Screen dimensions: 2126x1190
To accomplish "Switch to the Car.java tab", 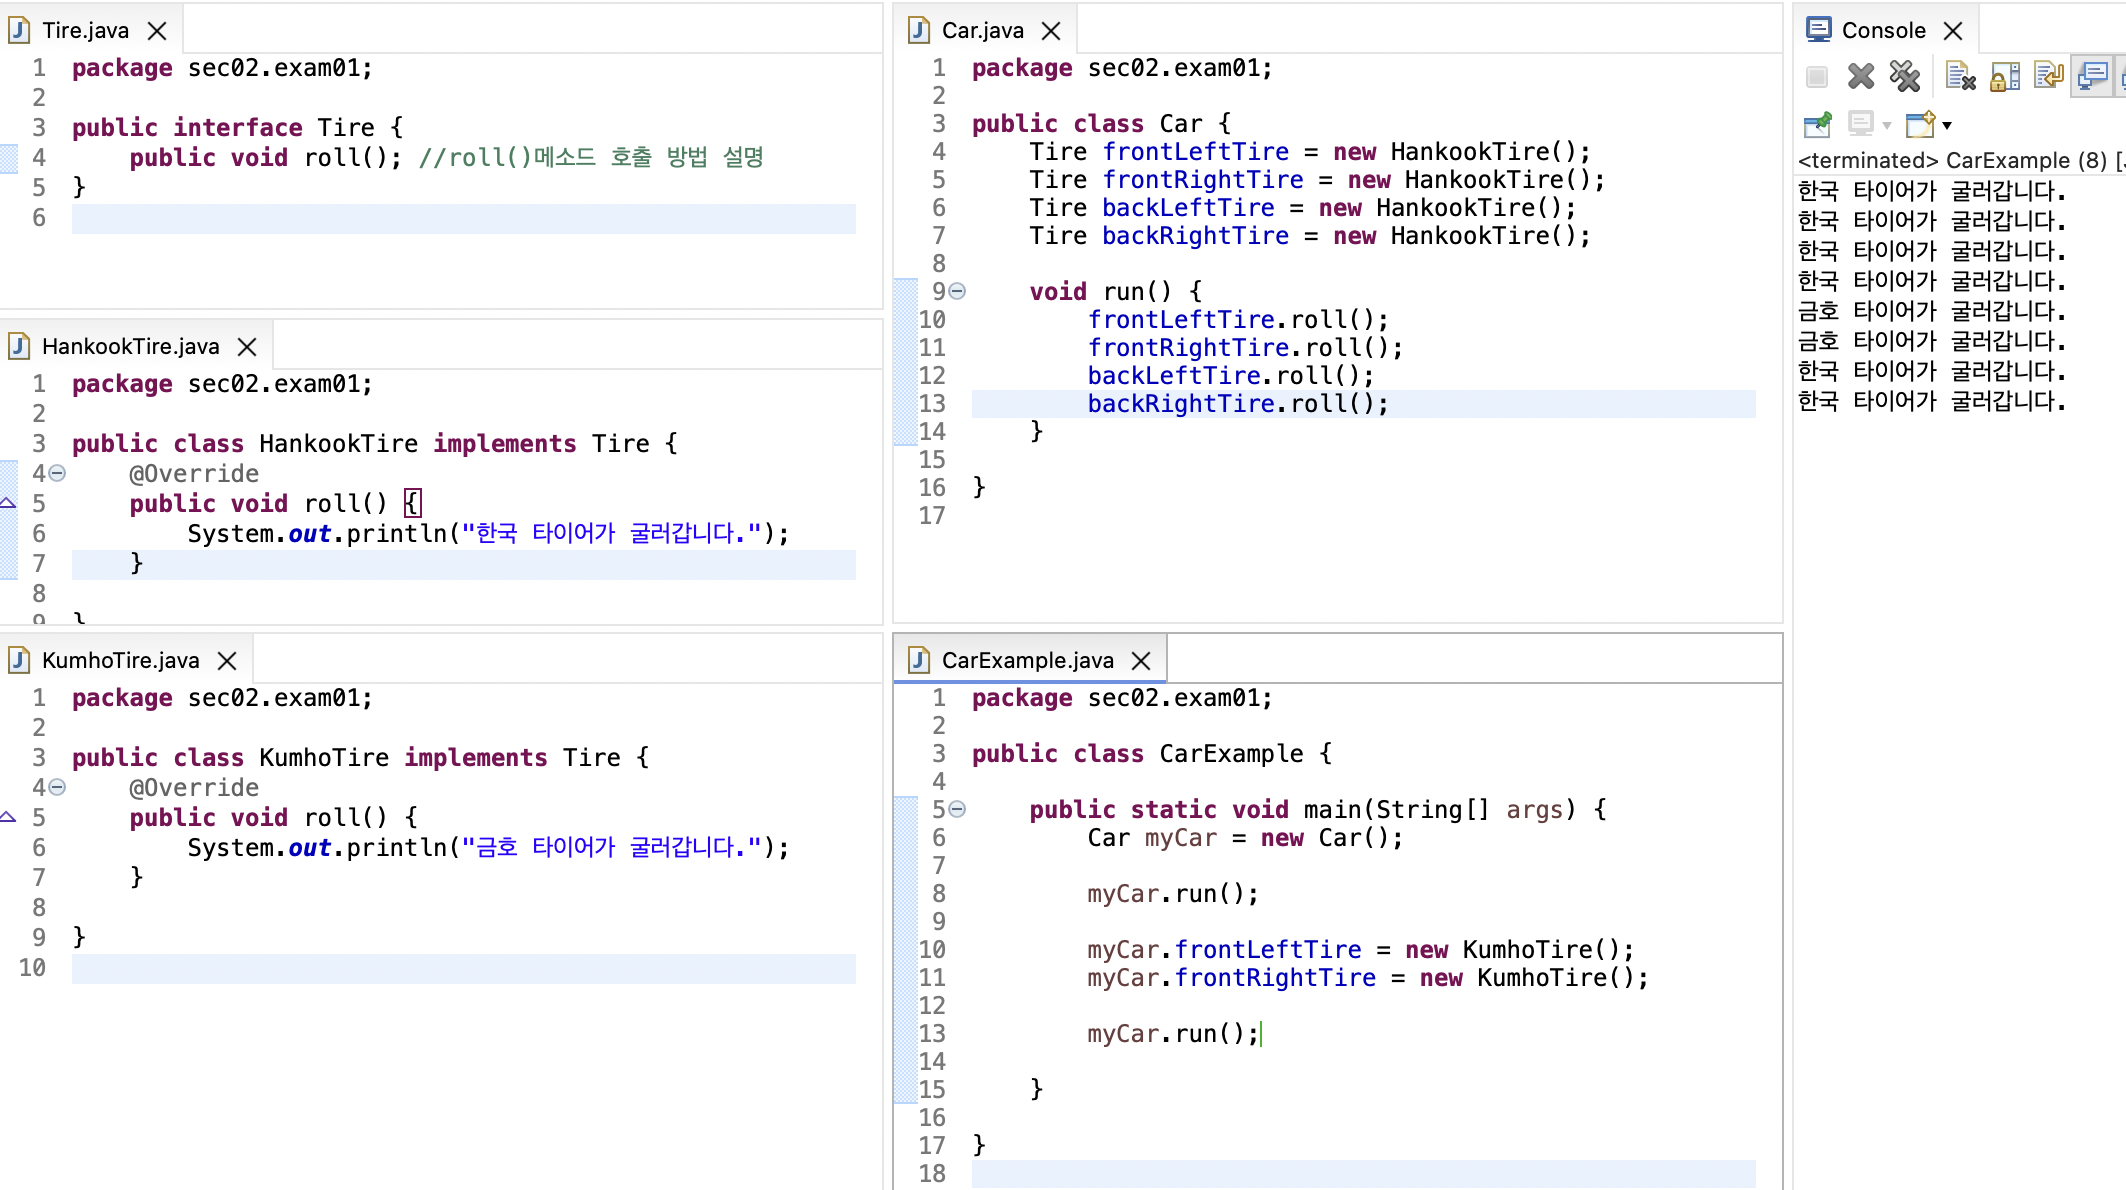I will [x=982, y=30].
